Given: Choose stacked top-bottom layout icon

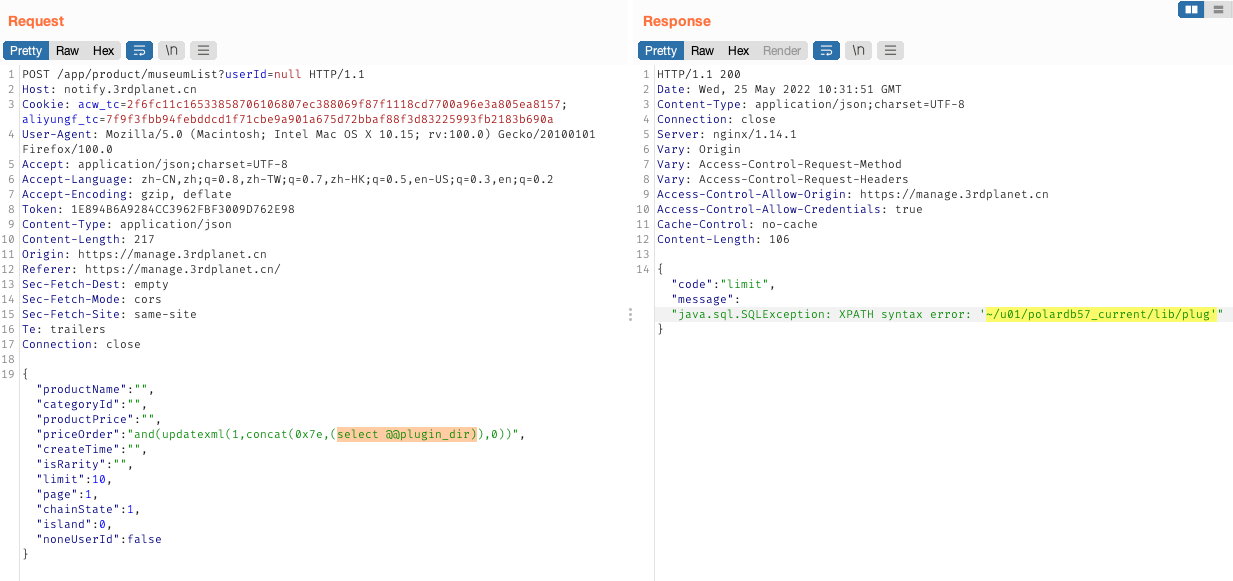Looking at the screenshot, I should click(1216, 9).
